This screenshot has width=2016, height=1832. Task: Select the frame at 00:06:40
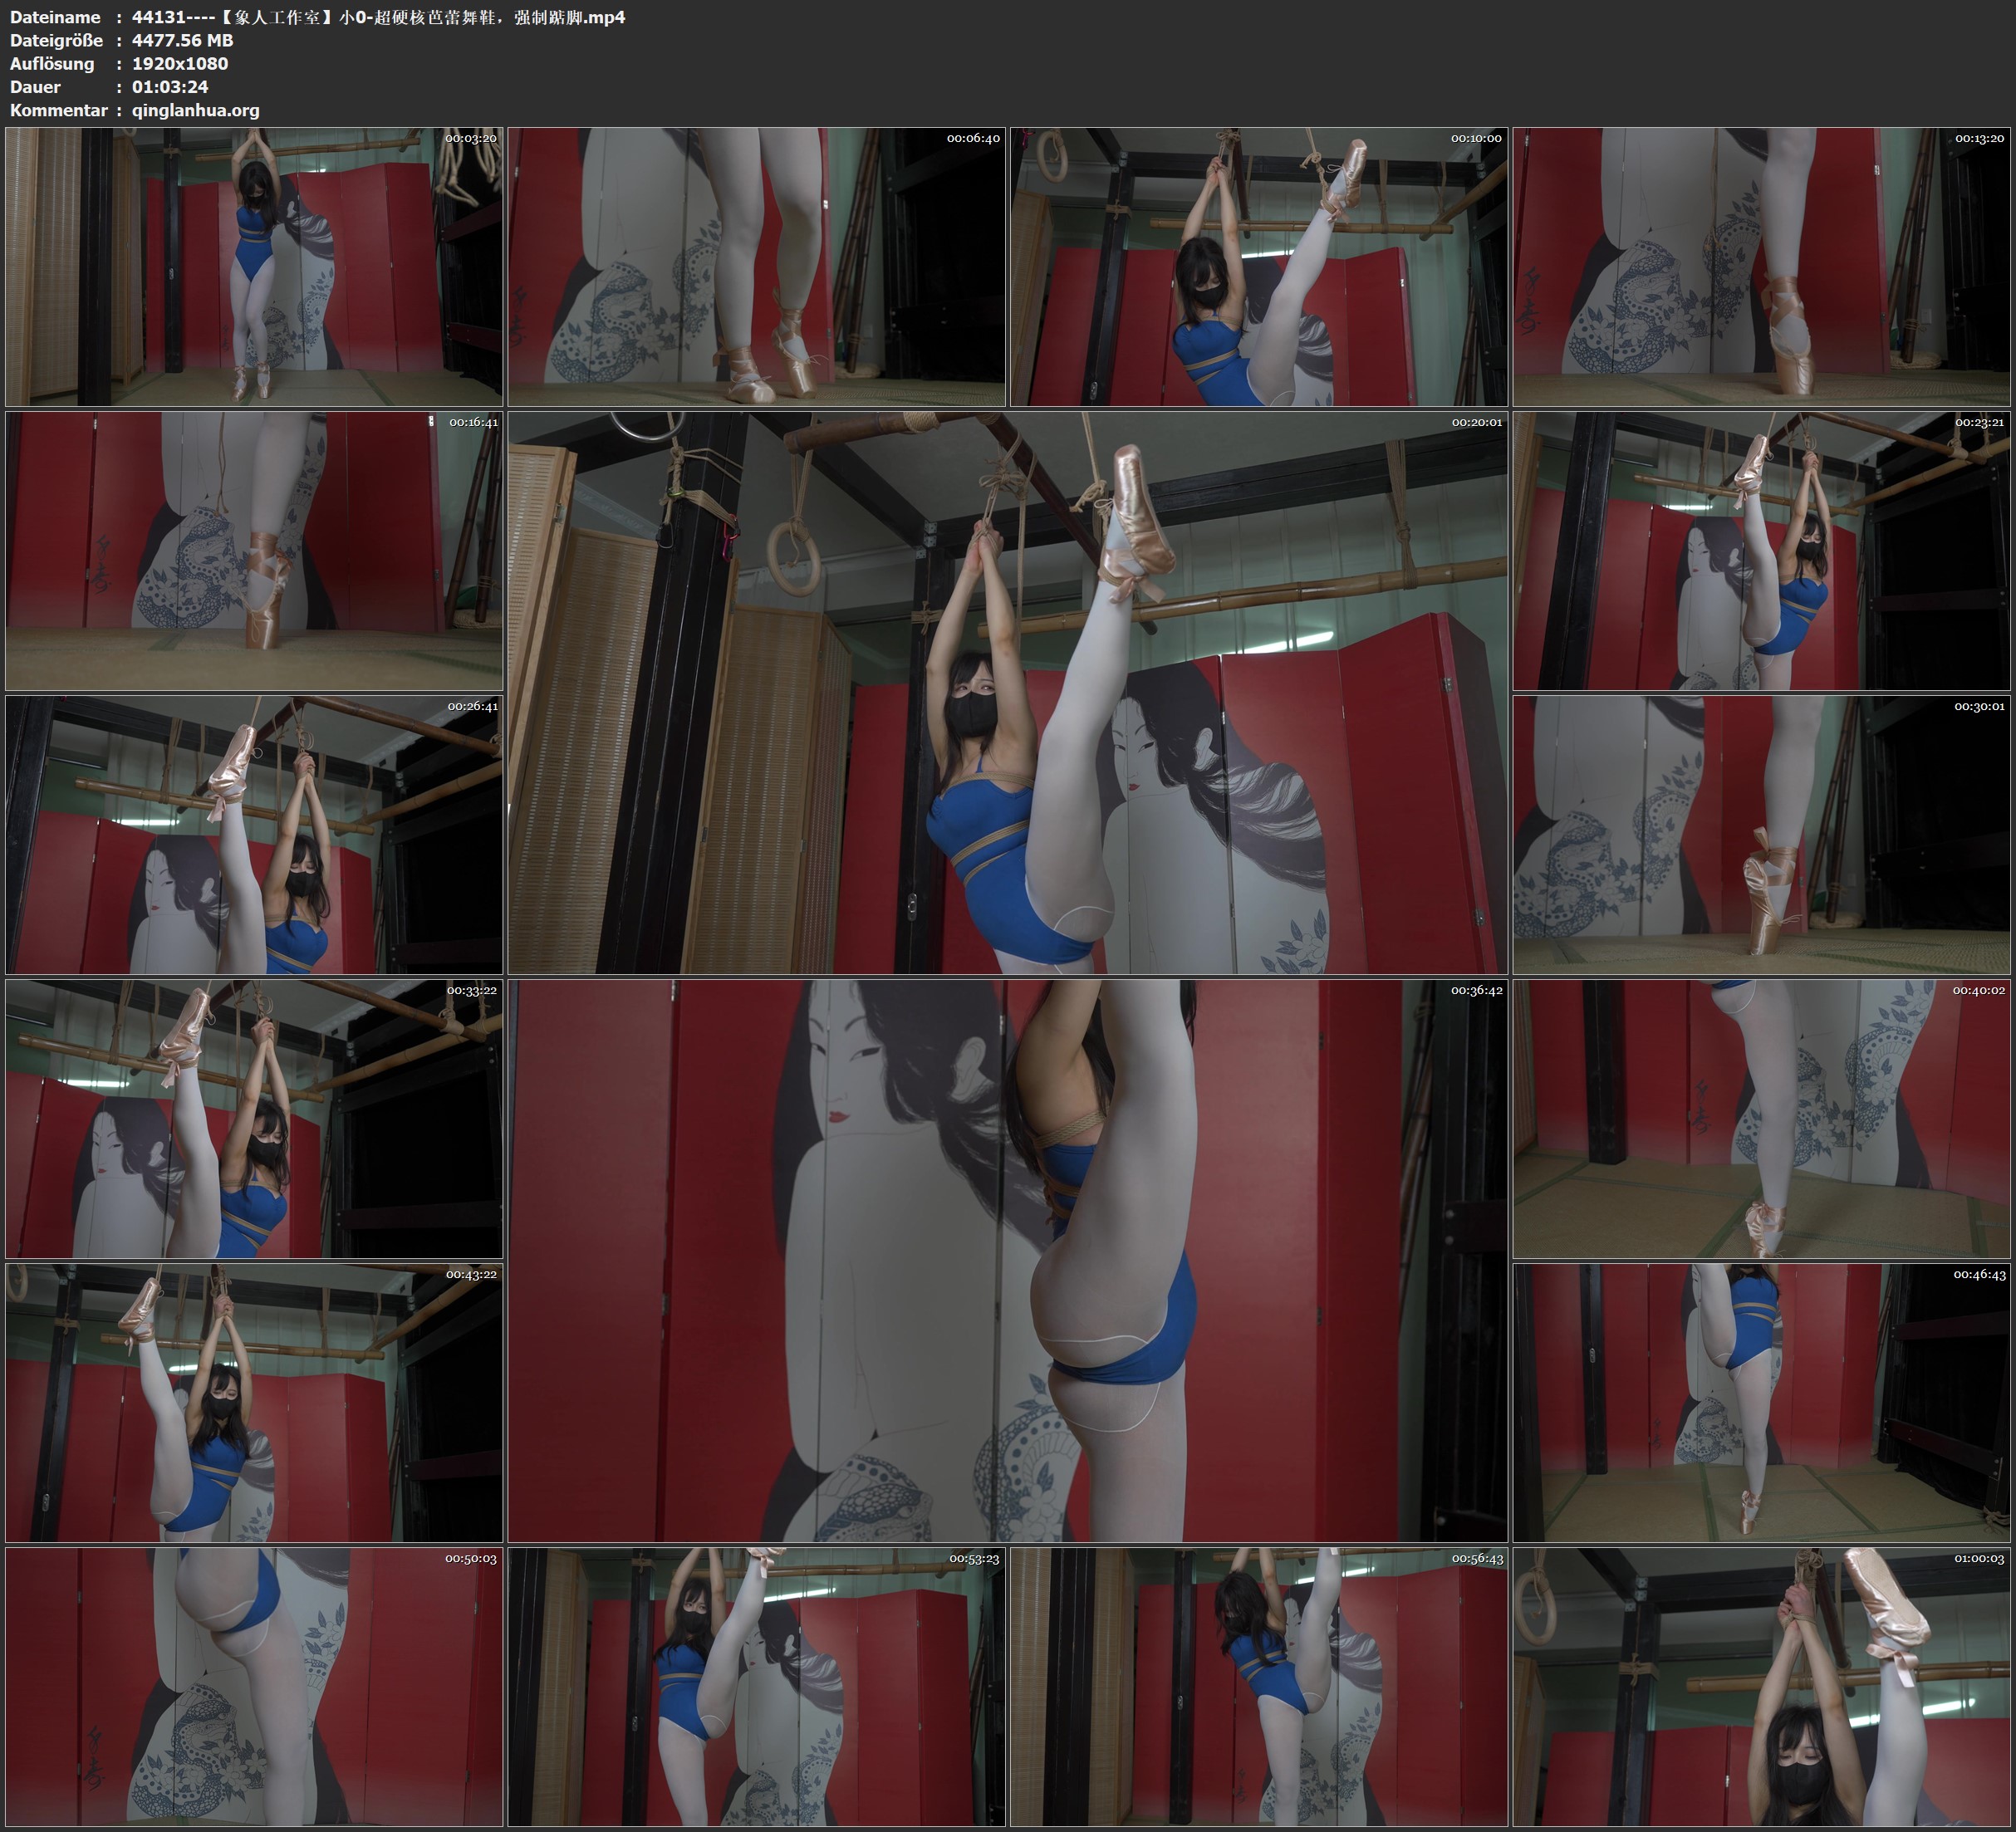point(756,266)
